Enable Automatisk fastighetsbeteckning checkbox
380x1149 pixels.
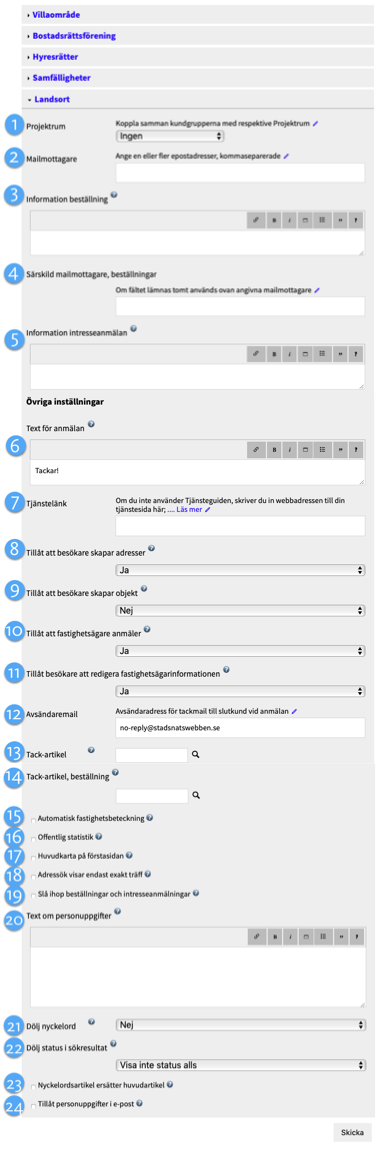tap(34, 819)
